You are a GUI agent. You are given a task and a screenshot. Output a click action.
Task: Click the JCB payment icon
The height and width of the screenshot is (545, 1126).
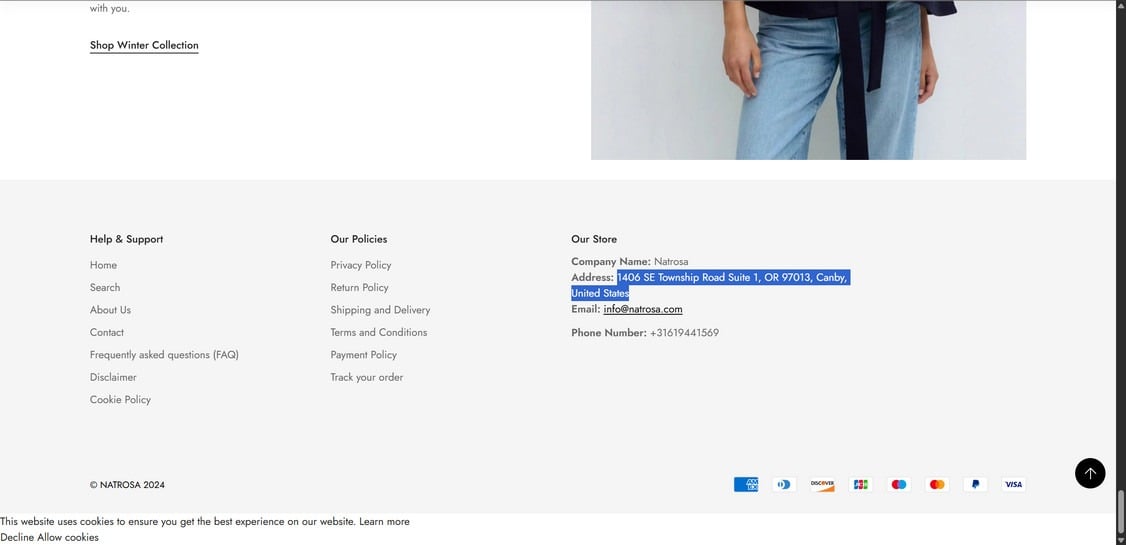point(860,485)
